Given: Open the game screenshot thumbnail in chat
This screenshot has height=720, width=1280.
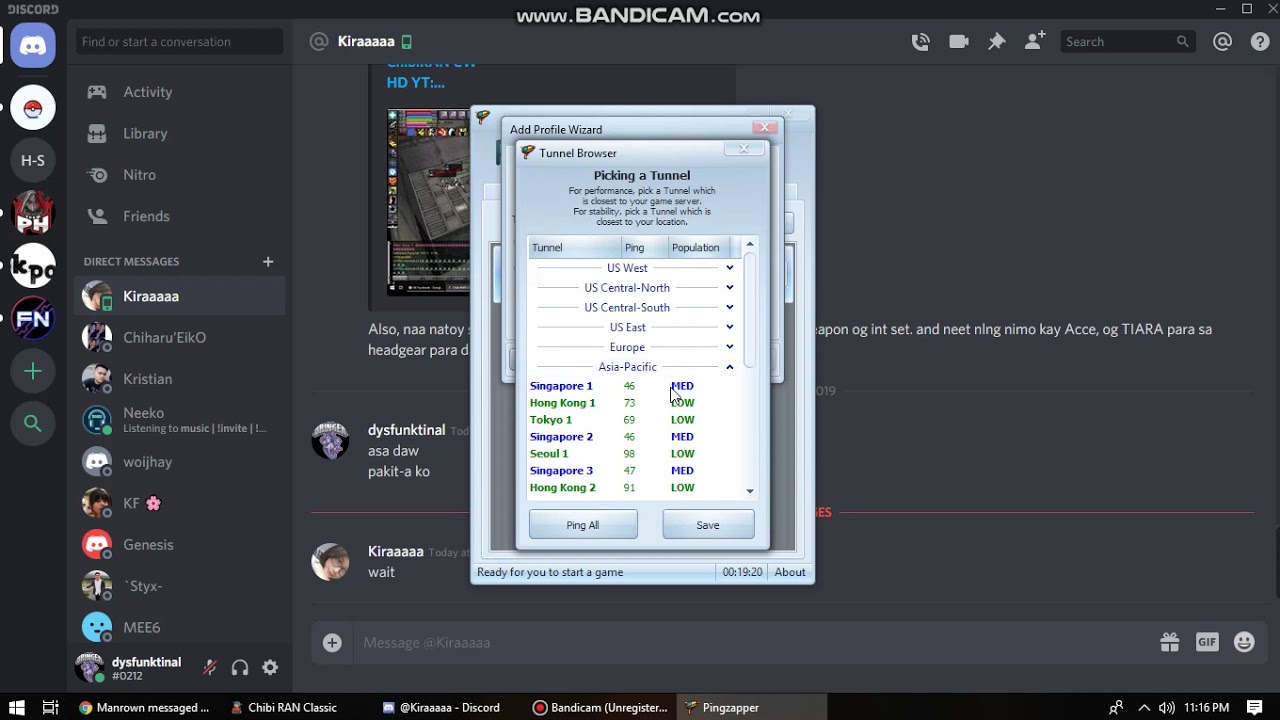Looking at the screenshot, I should tap(429, 202).
